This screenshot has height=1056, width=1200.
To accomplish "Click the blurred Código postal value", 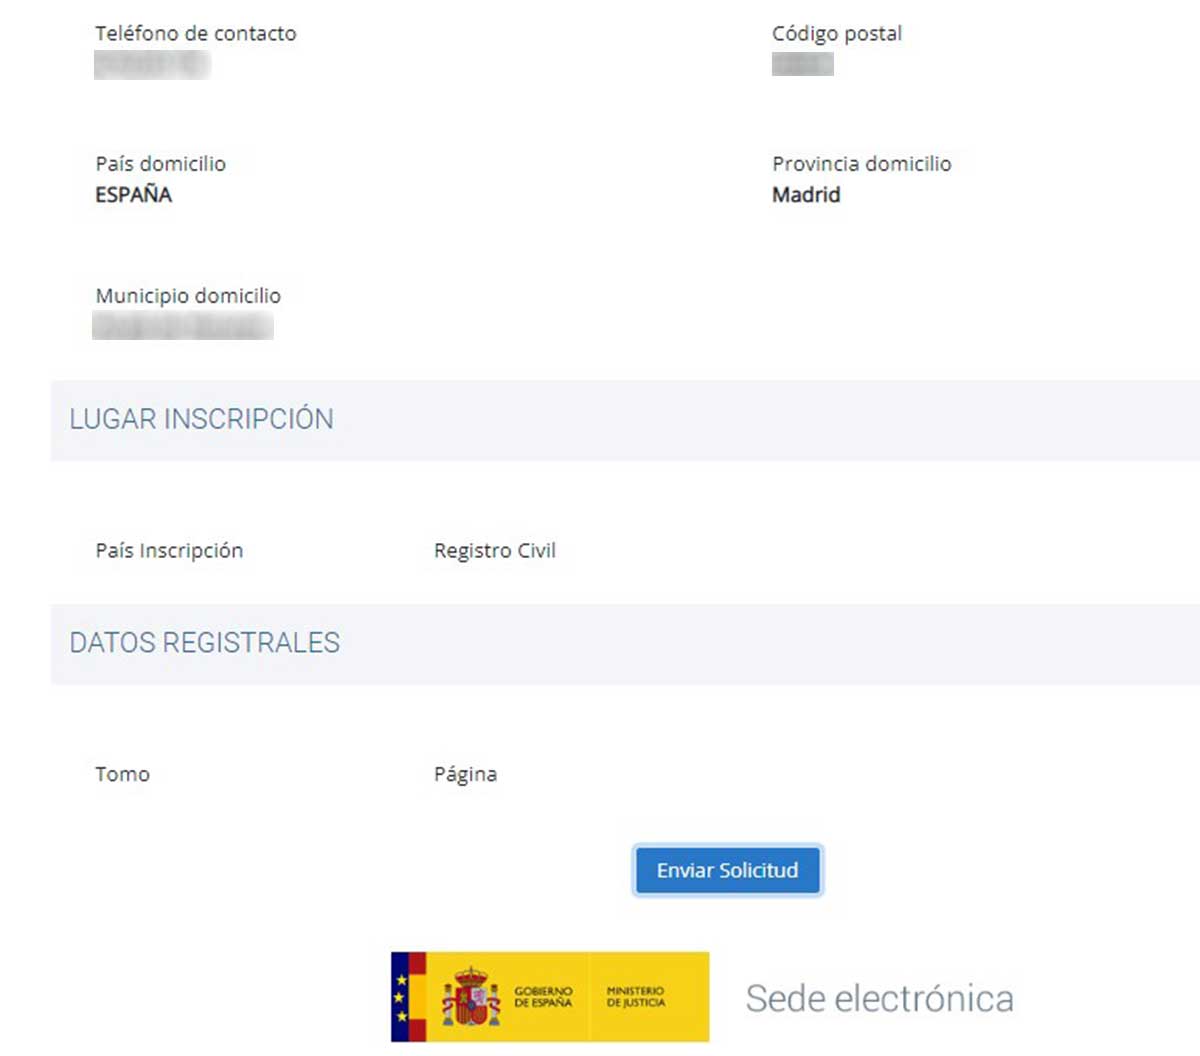I will tap(802, 65).
